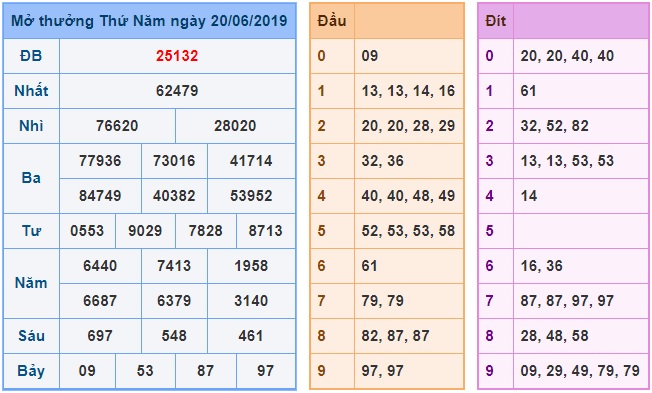The image size is (652, 393).
Task: Select the third prize number 40382
Action: click(x=174, y=195)
